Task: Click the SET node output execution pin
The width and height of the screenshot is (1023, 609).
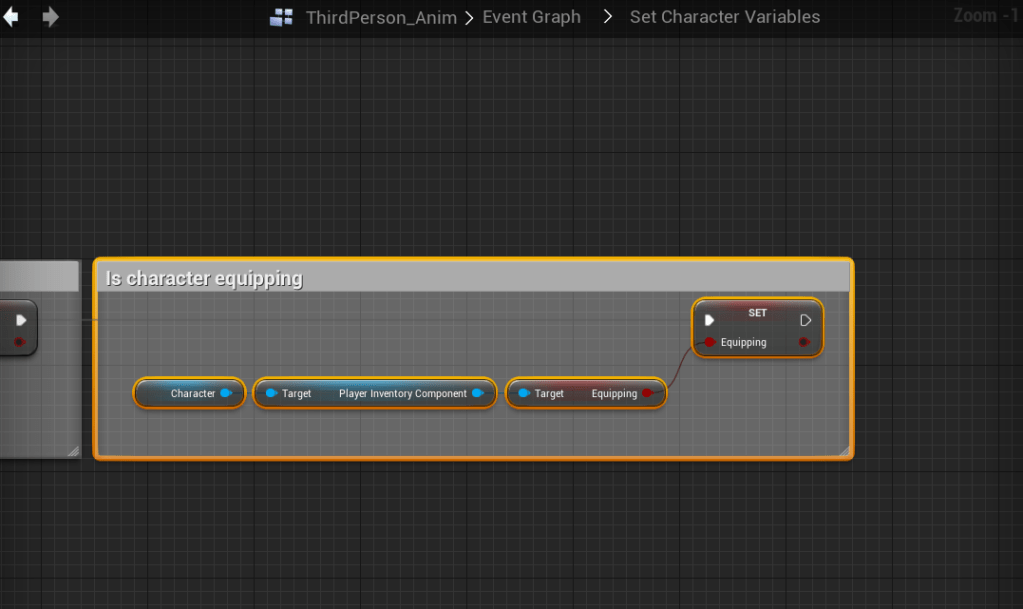Action: coord(806,320)
